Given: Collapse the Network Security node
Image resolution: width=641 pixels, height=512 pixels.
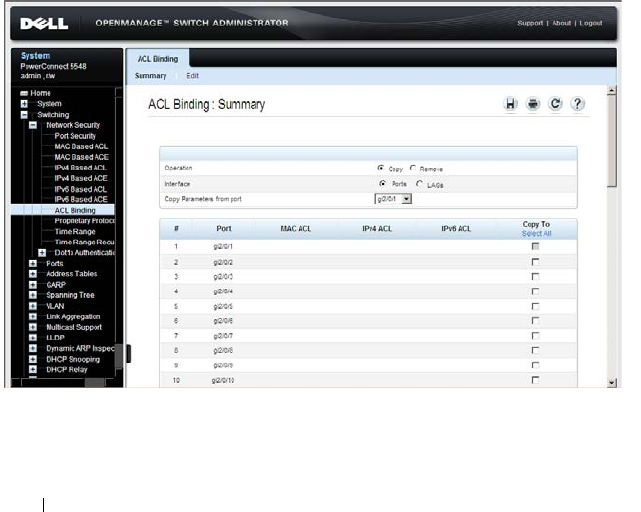Looking at the screenshot, I should point(33,125).
